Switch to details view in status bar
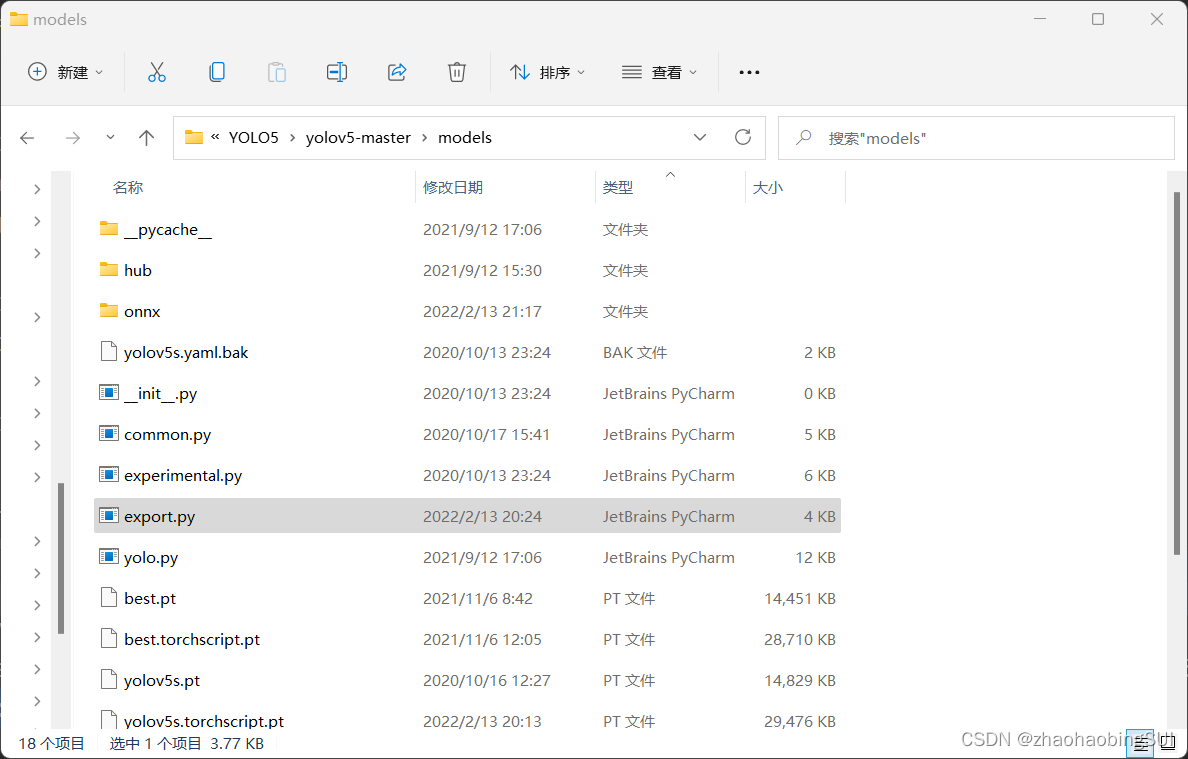The image size is (1188, 759). (x=1138, y=741)
